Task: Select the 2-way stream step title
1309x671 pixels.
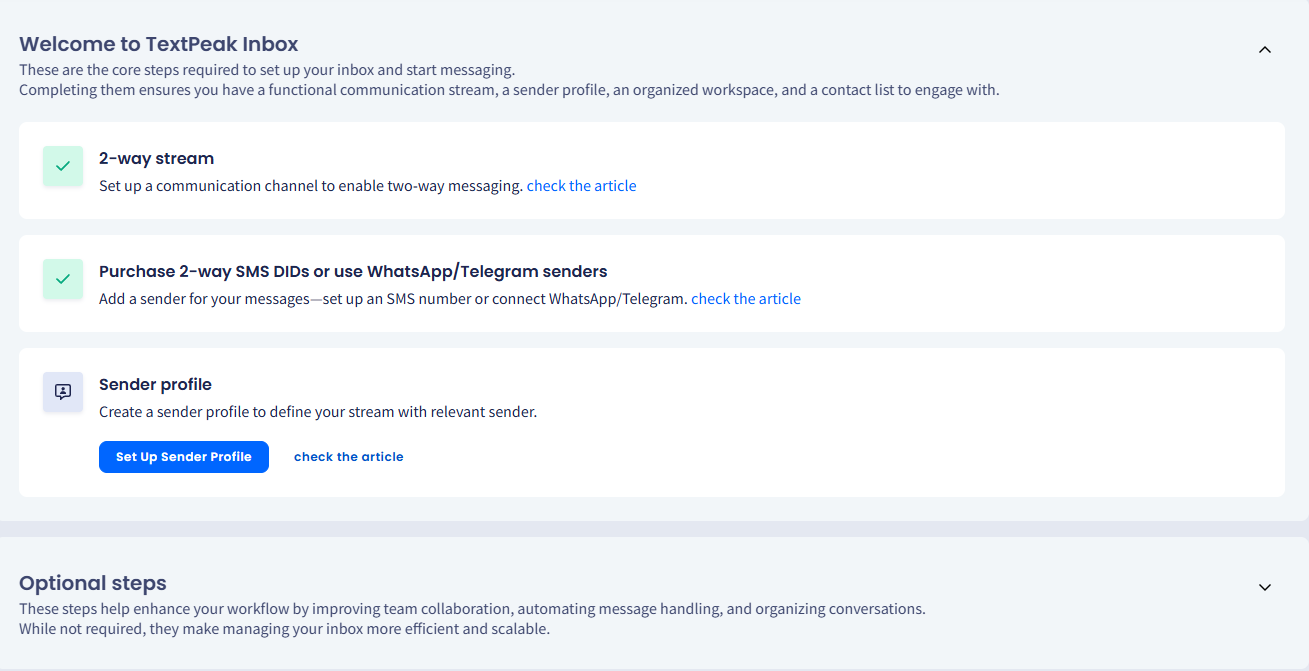Action: point(157,158)
